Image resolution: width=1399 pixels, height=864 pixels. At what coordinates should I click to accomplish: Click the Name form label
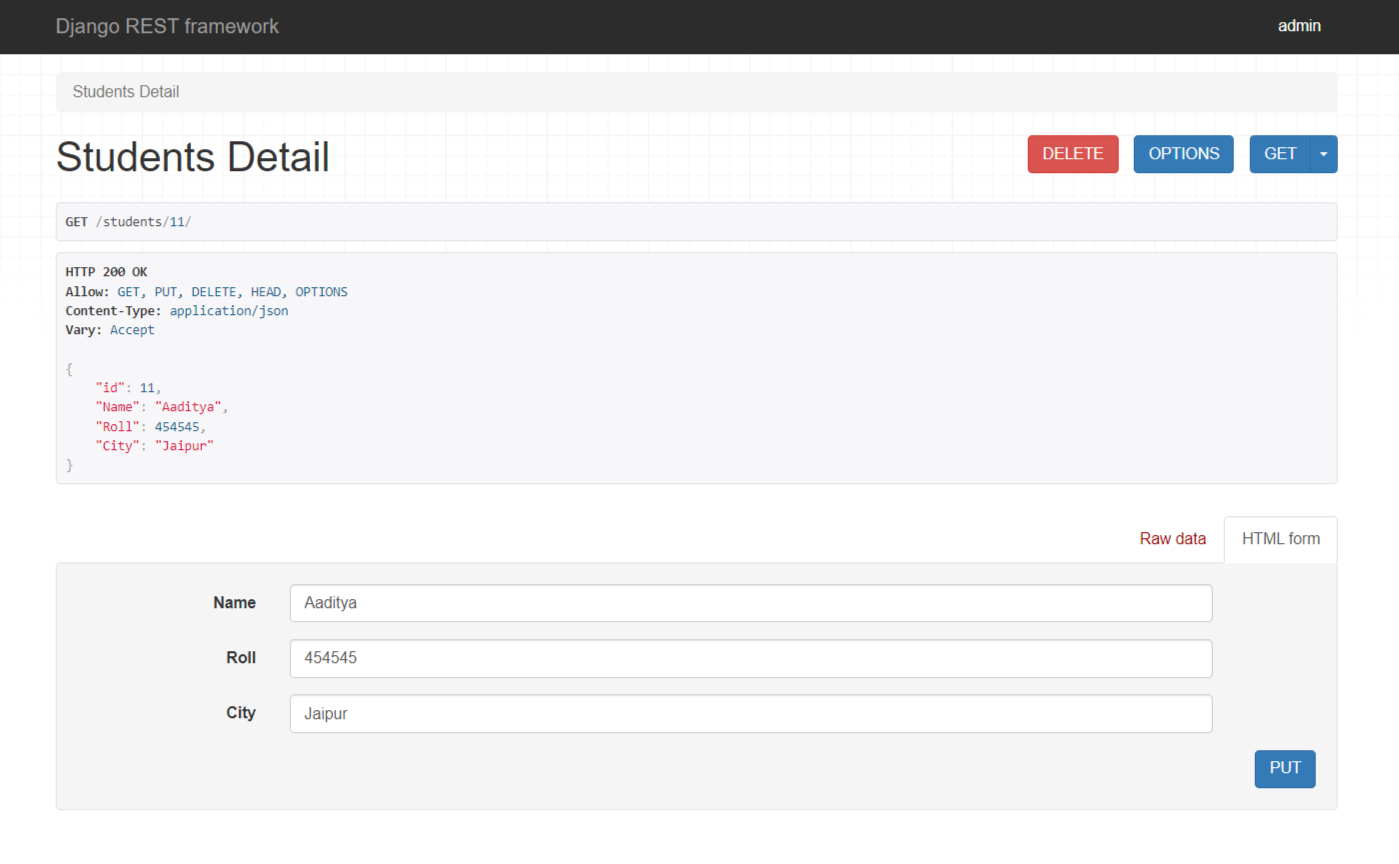(234, 603)
